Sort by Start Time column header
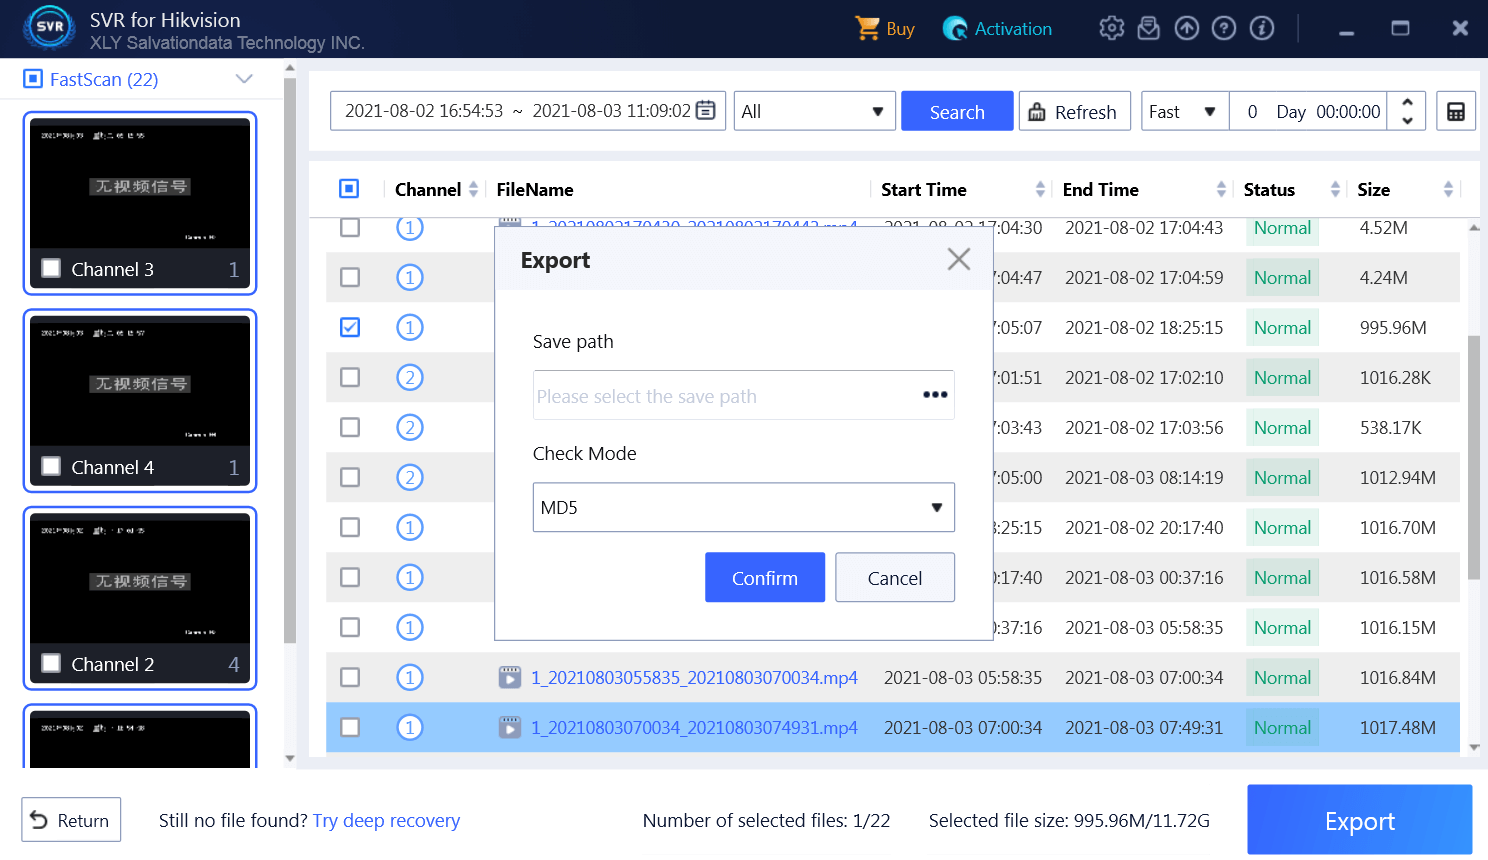 pyautogui.click(x=924, y=190)
